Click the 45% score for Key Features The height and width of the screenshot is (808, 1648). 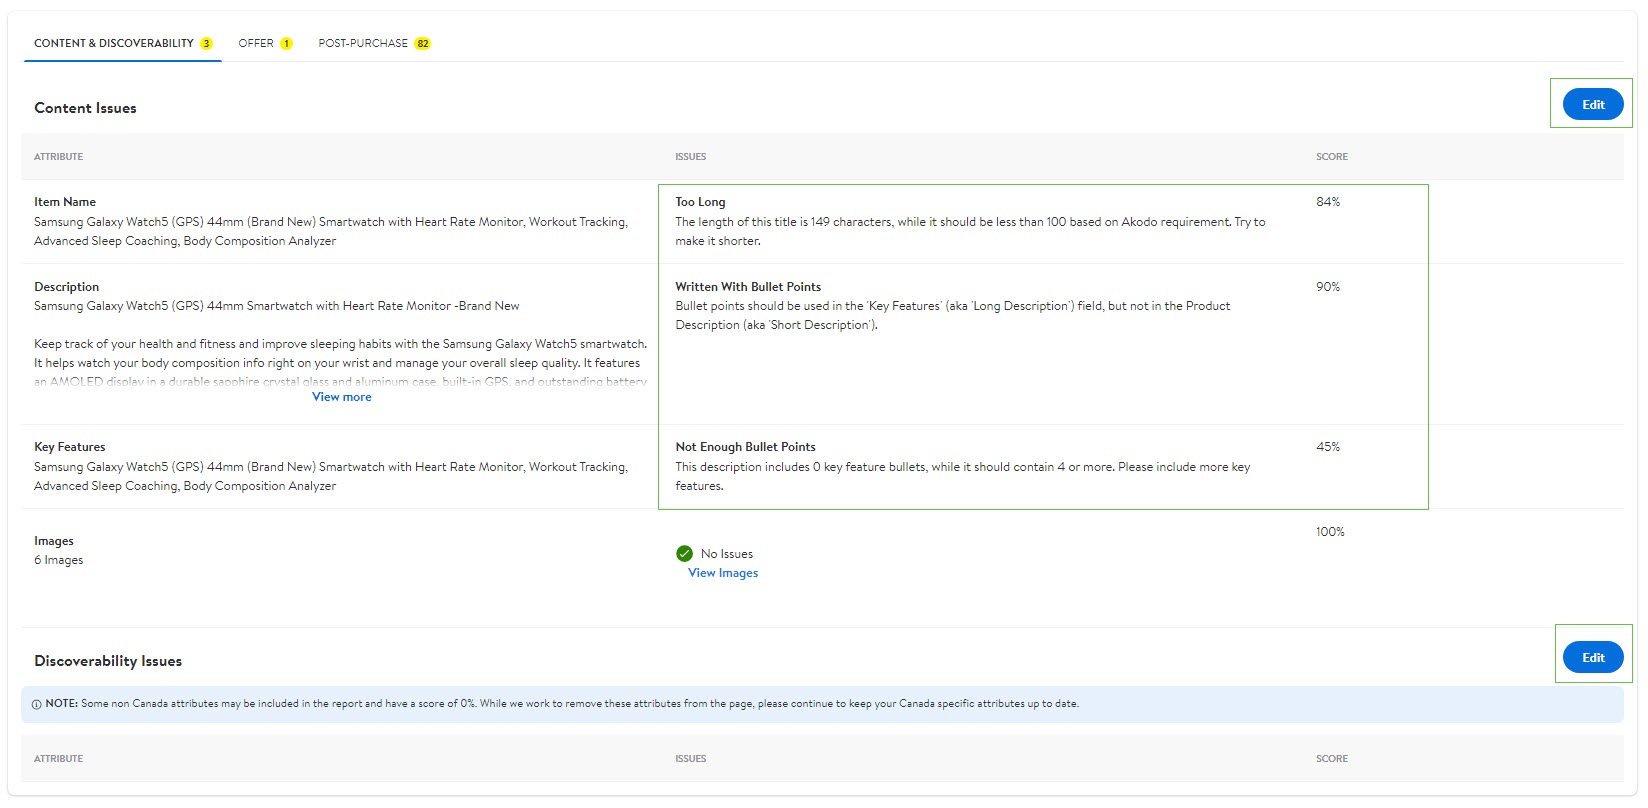1328,447
